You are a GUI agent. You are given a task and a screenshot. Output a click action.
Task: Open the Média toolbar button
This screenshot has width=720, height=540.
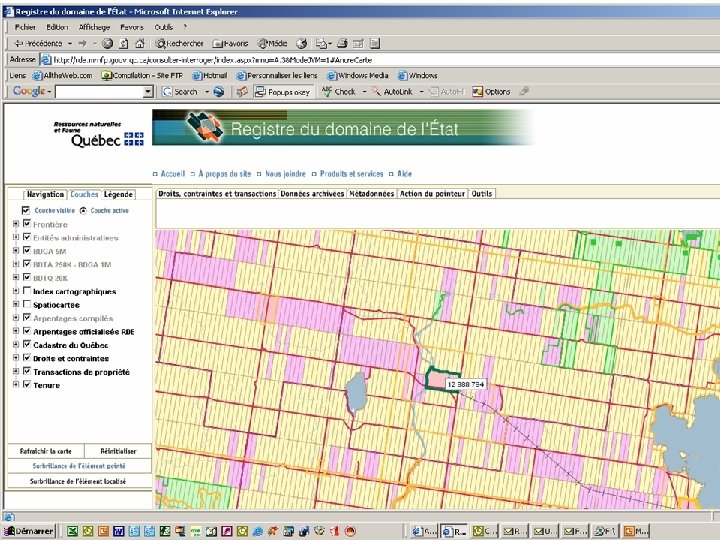click(272, 44)
